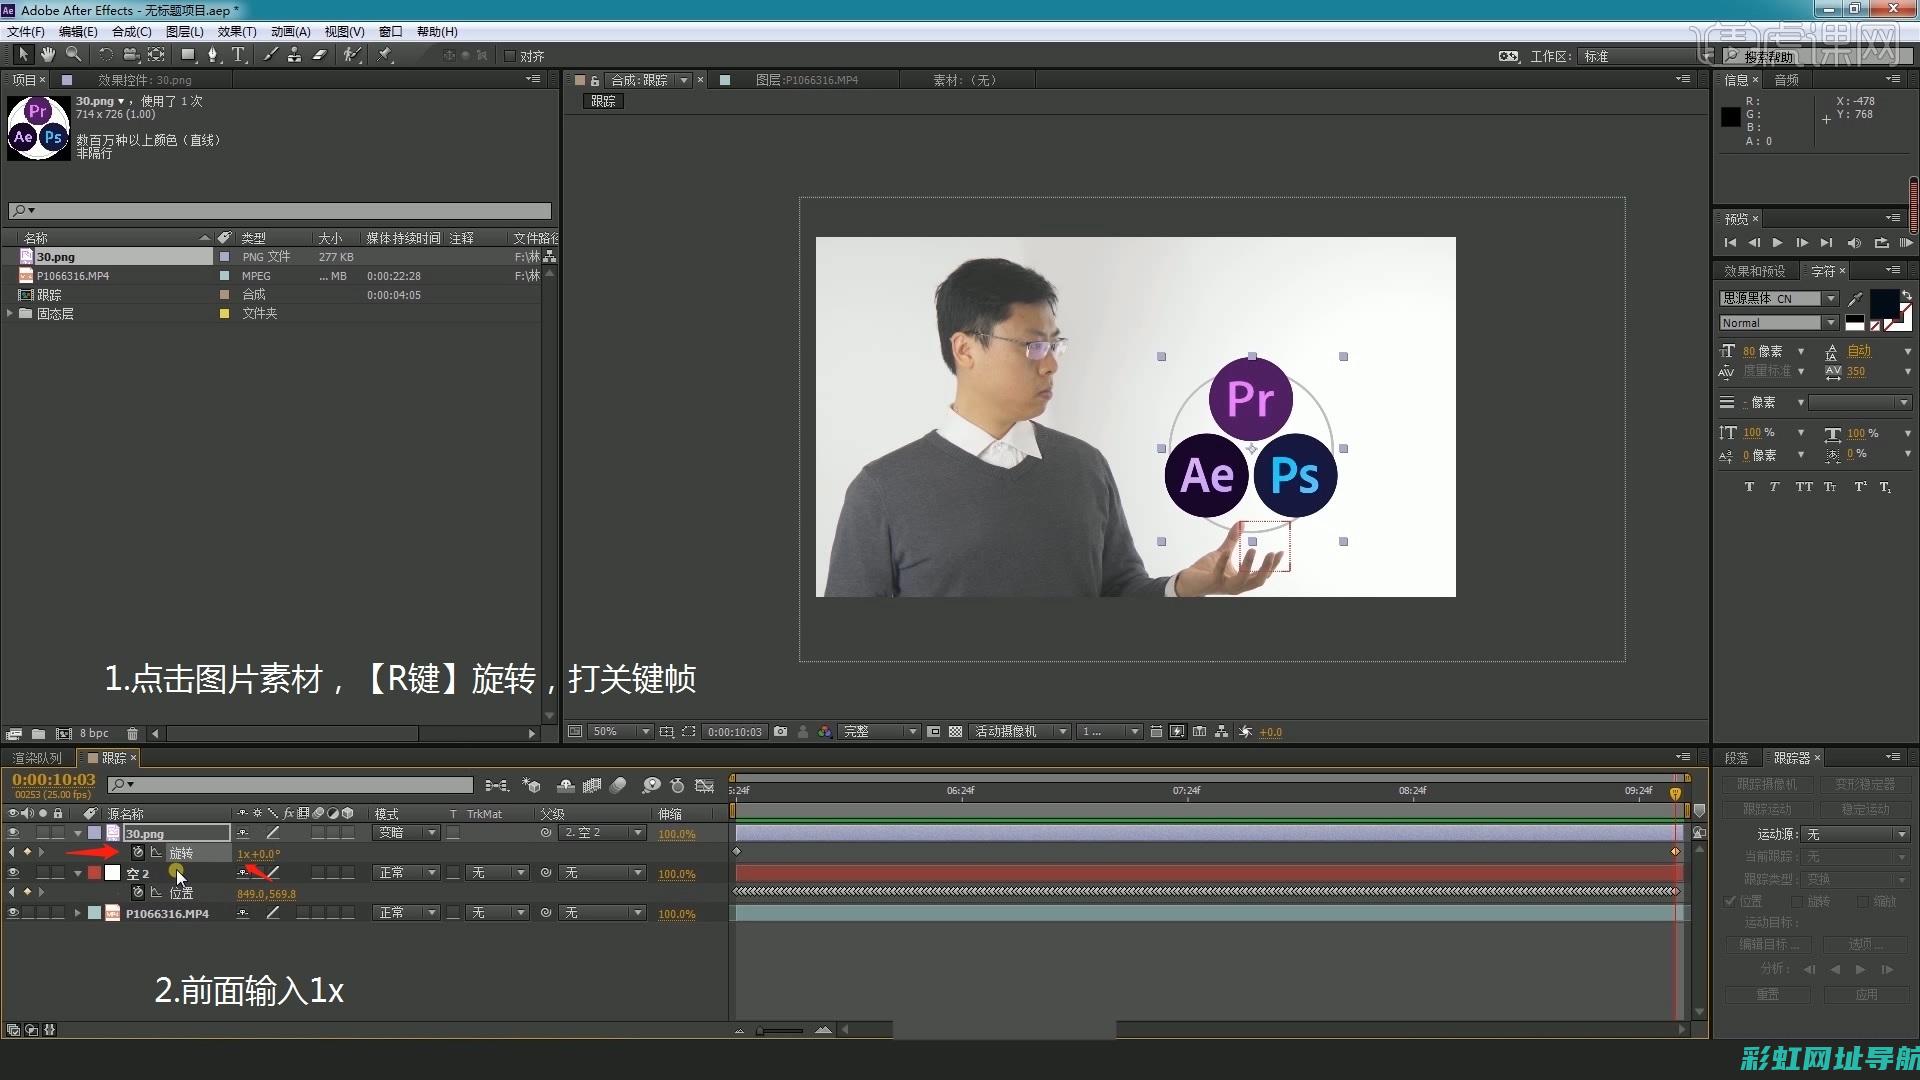1920x1080 pixels.
Task: Hide the P1066316.MP4 layer
Action: [x=13, y=913]
